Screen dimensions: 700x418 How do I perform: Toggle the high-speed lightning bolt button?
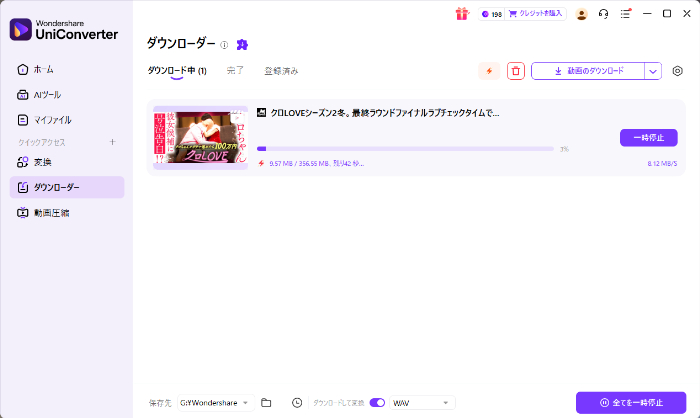click(x=489, y=71)
